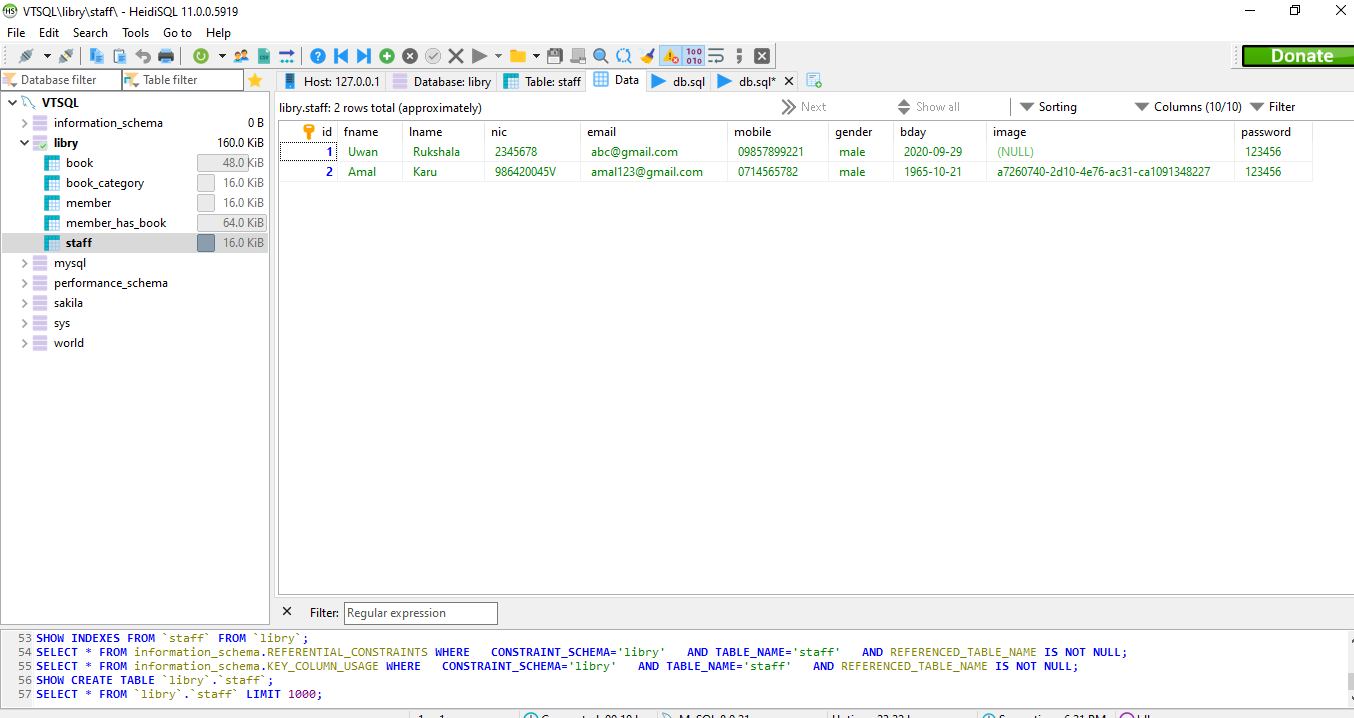Toggle word wrap in the editor
This screenshot has height=718, width=1354.
coord(714,55)
